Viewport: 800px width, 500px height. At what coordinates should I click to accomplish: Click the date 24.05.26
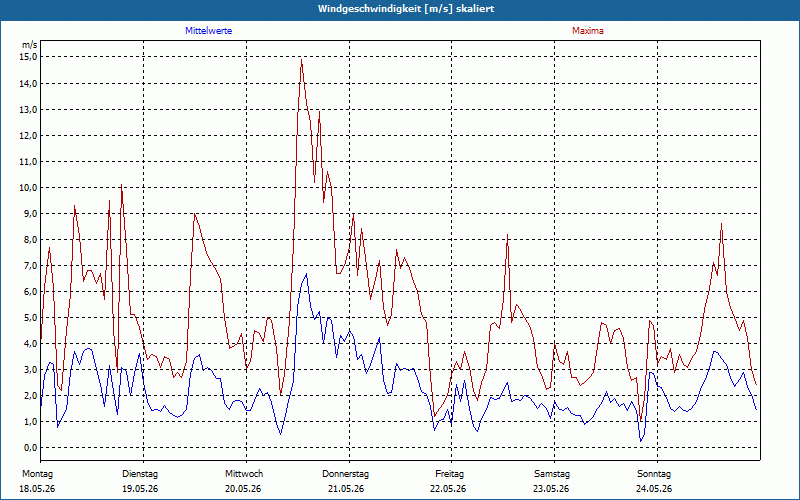pos(654,489)
